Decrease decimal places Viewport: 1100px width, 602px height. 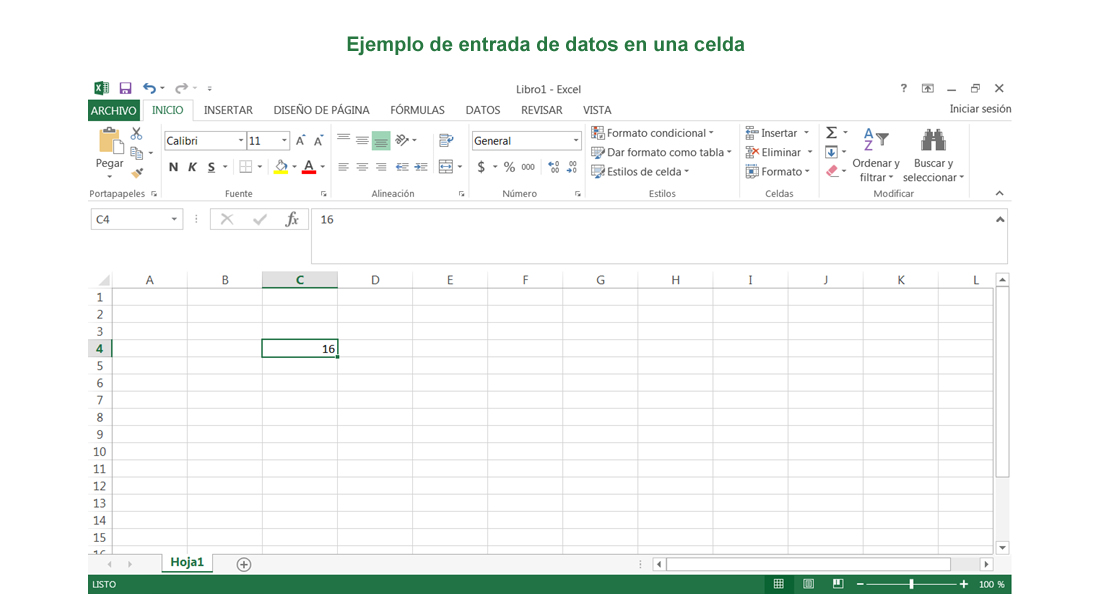click(x=572, y=167)
